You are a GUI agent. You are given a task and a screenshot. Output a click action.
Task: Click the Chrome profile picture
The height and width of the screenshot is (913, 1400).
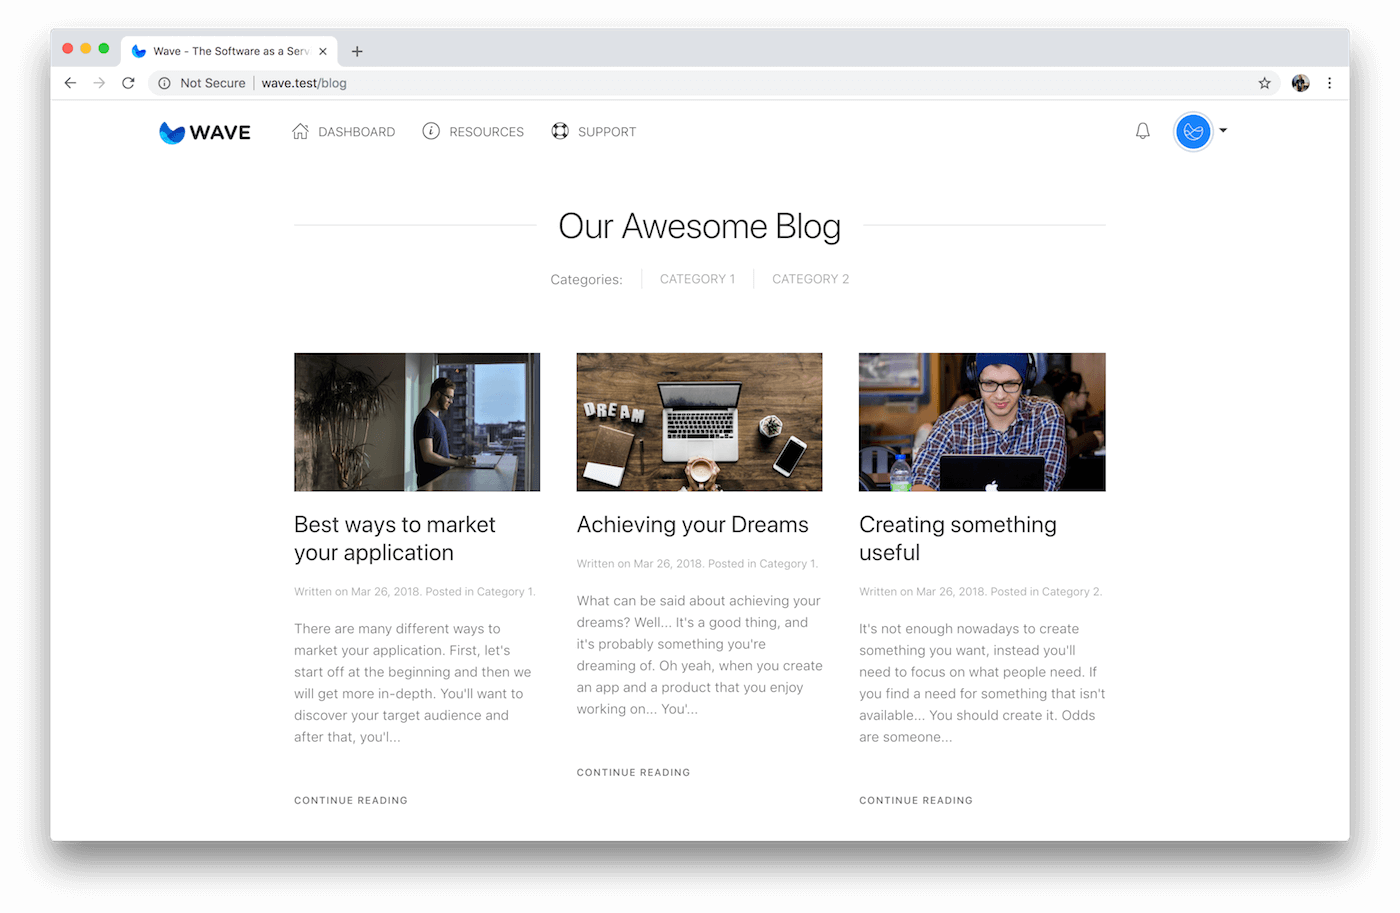point(1300,83)
